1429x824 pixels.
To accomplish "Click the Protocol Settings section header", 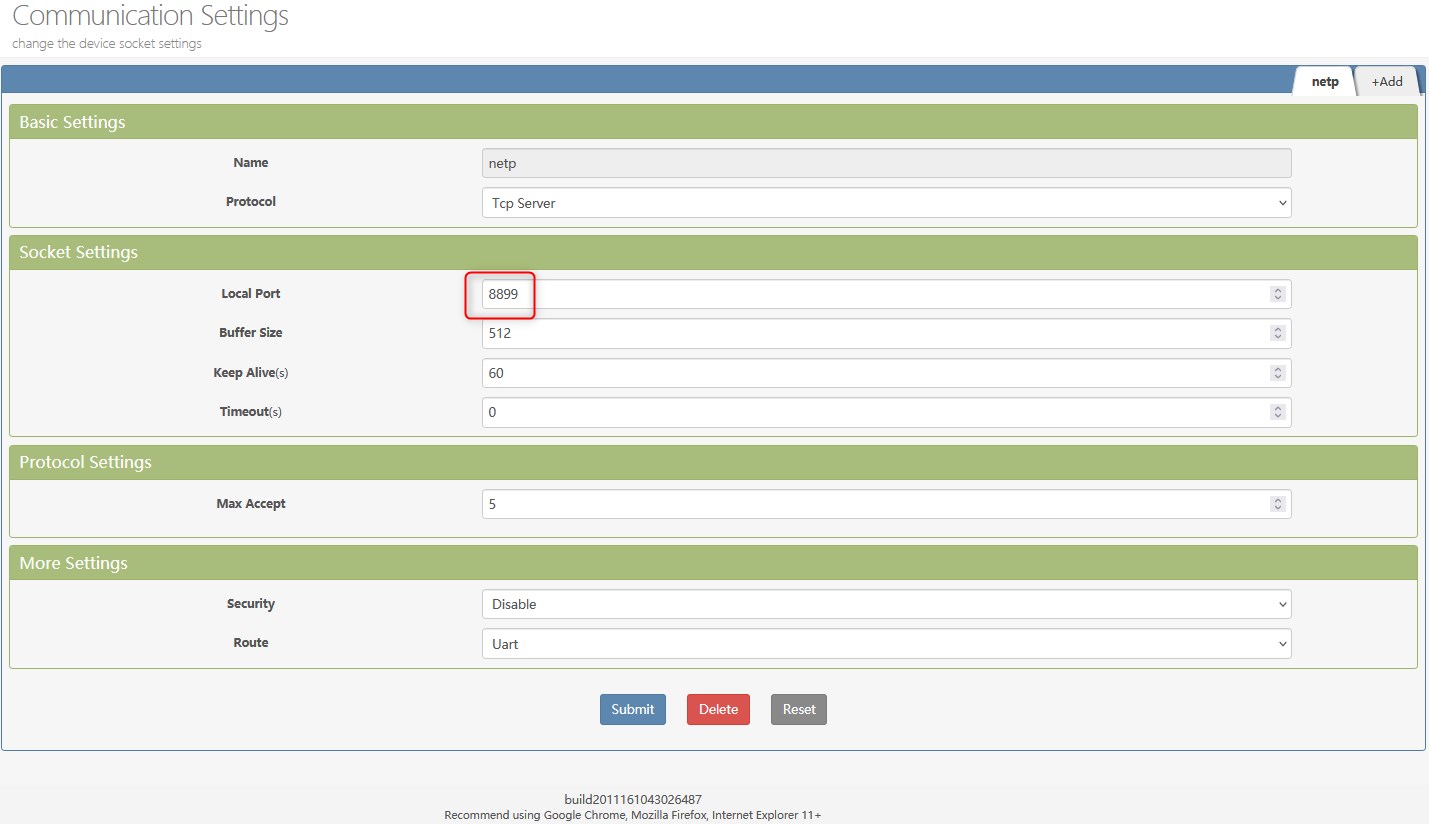I will (x=713, y=462).
